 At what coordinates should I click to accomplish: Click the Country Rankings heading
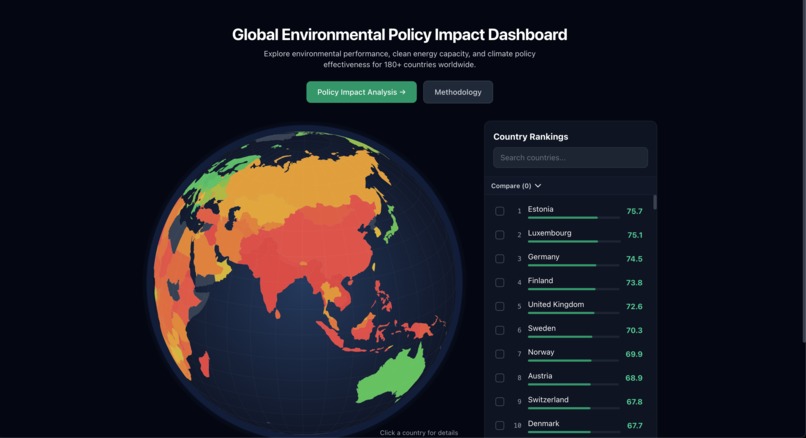click(530, 137)
